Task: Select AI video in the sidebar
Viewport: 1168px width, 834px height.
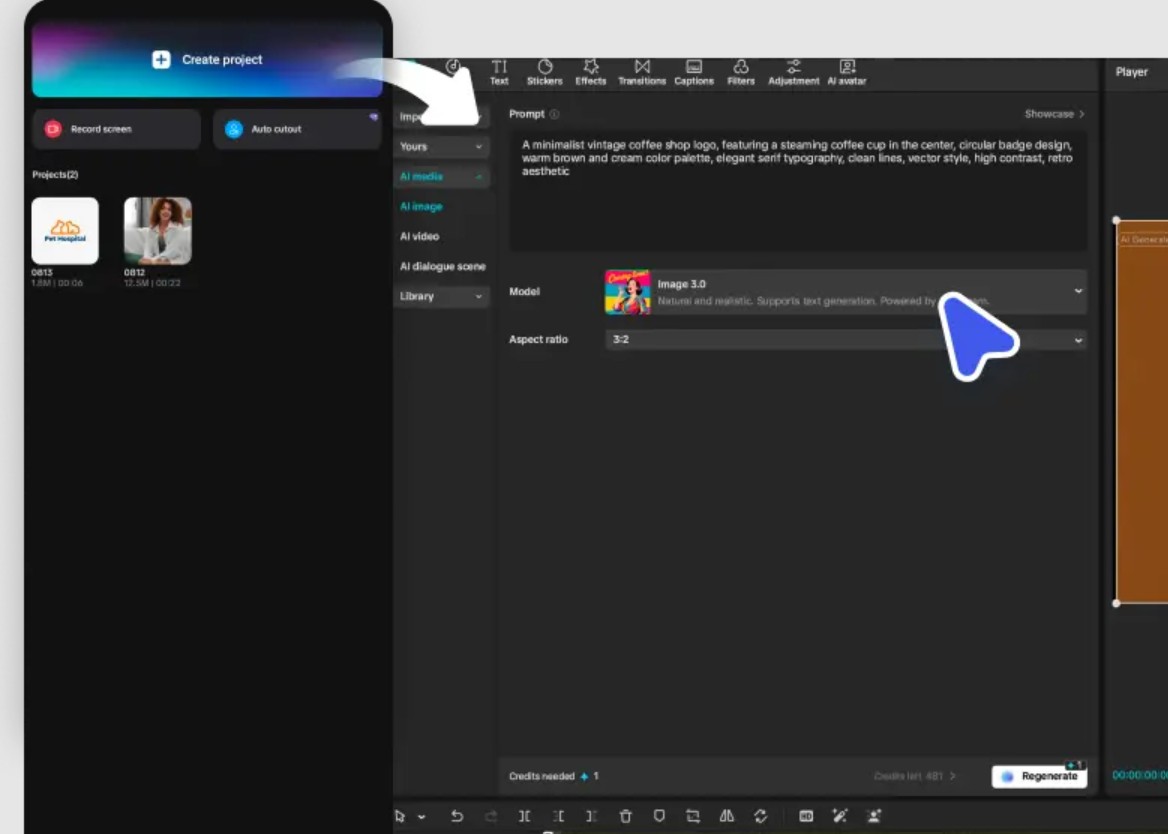Action: (419, 236)
